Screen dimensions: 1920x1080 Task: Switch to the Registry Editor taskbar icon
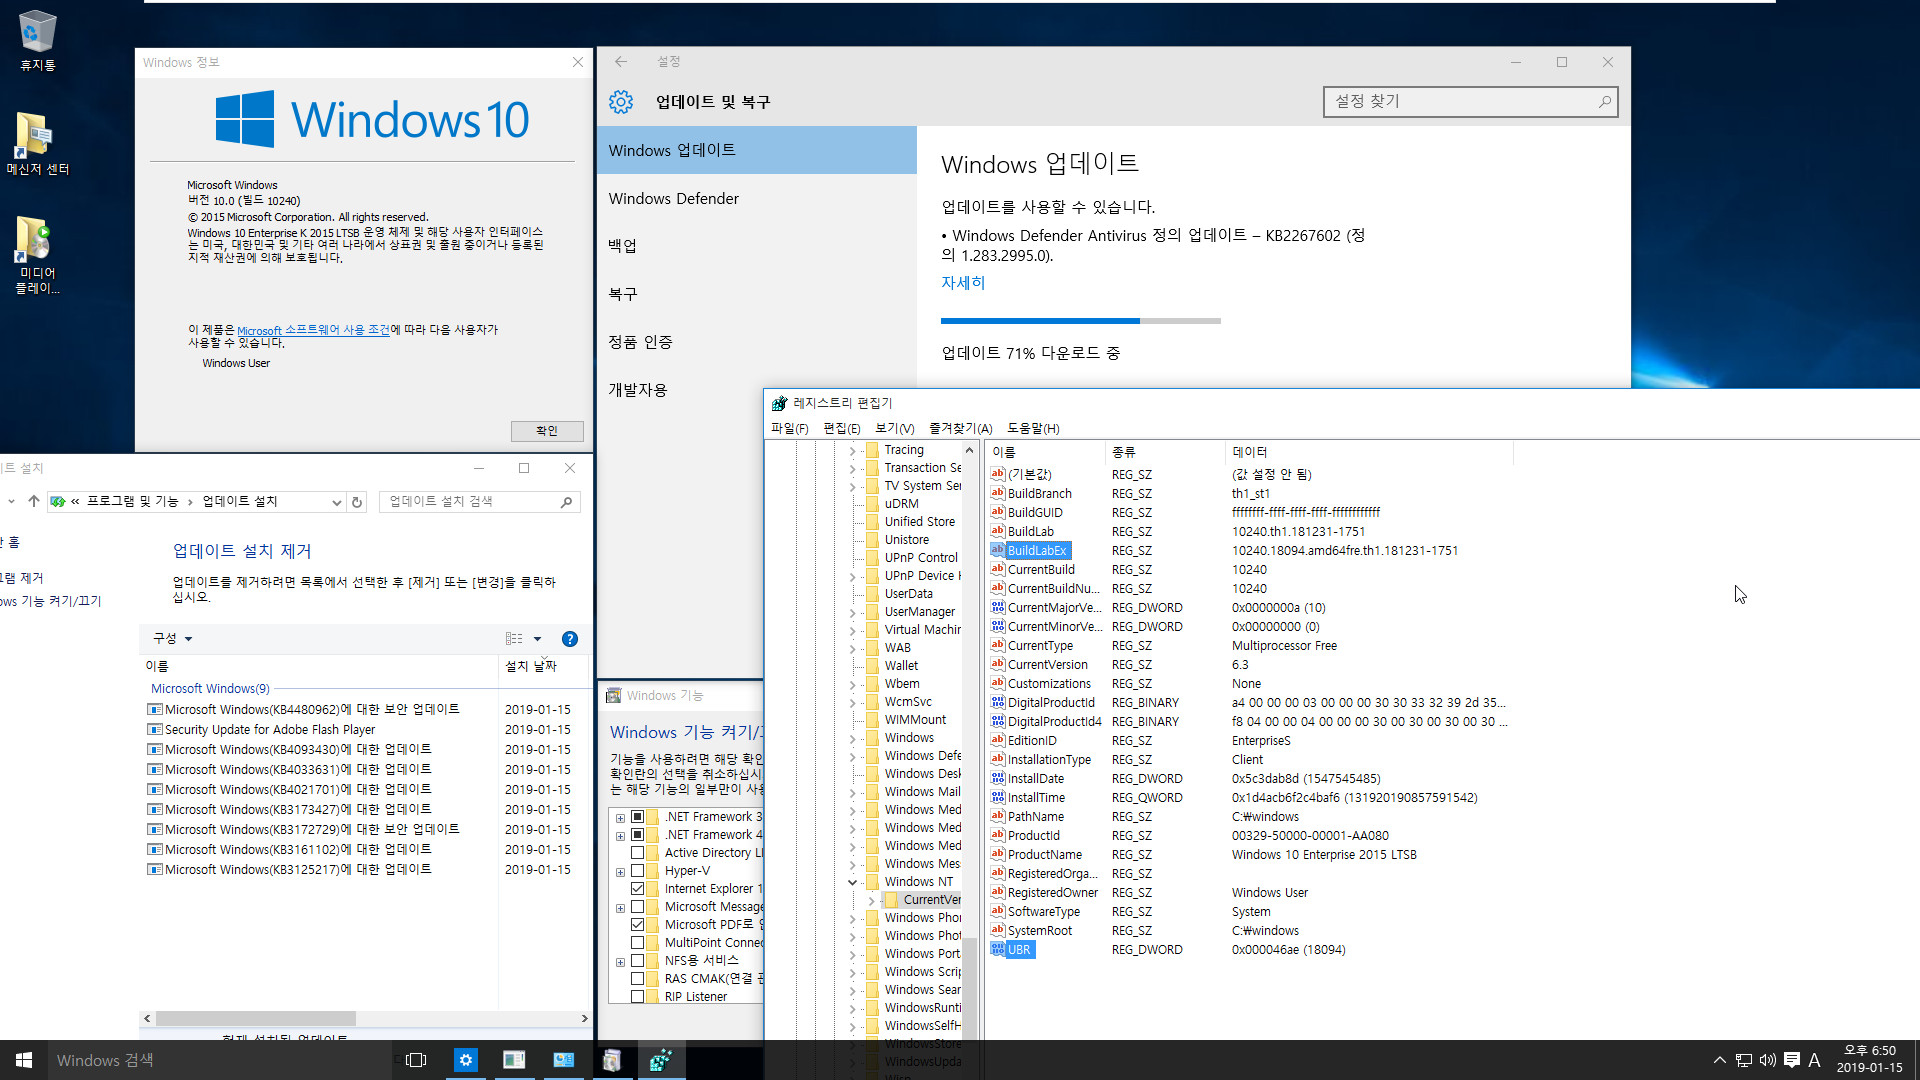(x=661, y=1060)
